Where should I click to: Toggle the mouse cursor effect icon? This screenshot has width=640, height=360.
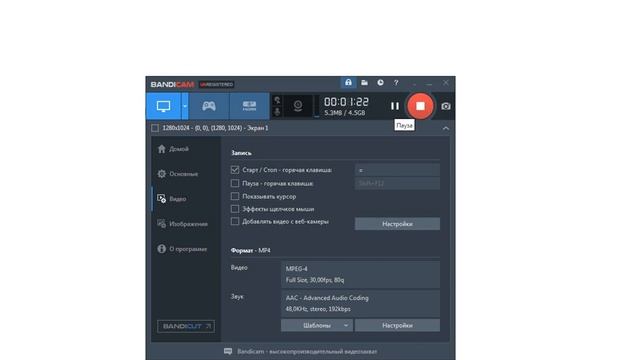click(x=277, y=100)
